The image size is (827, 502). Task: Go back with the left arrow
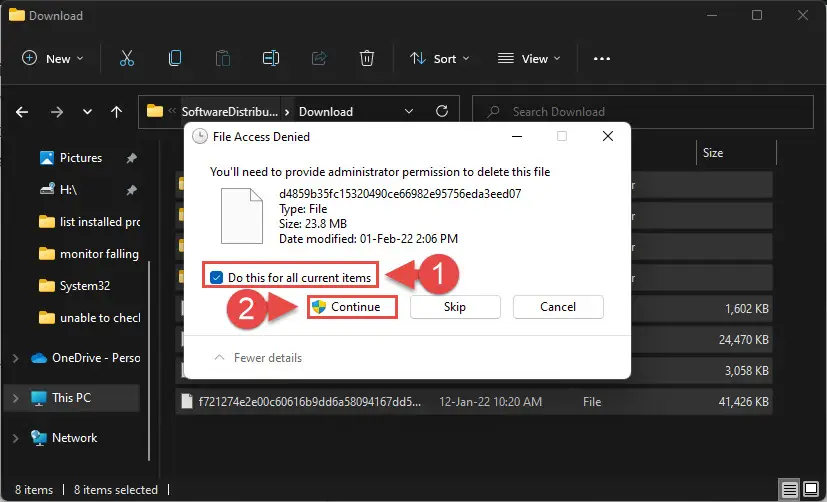pos(22,112)
